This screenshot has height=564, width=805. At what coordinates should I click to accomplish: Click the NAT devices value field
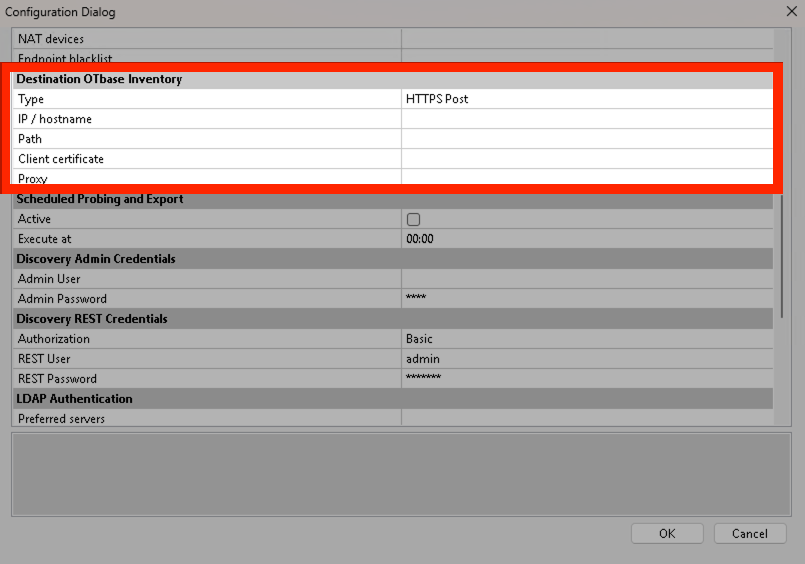click(x=587, y=38)
